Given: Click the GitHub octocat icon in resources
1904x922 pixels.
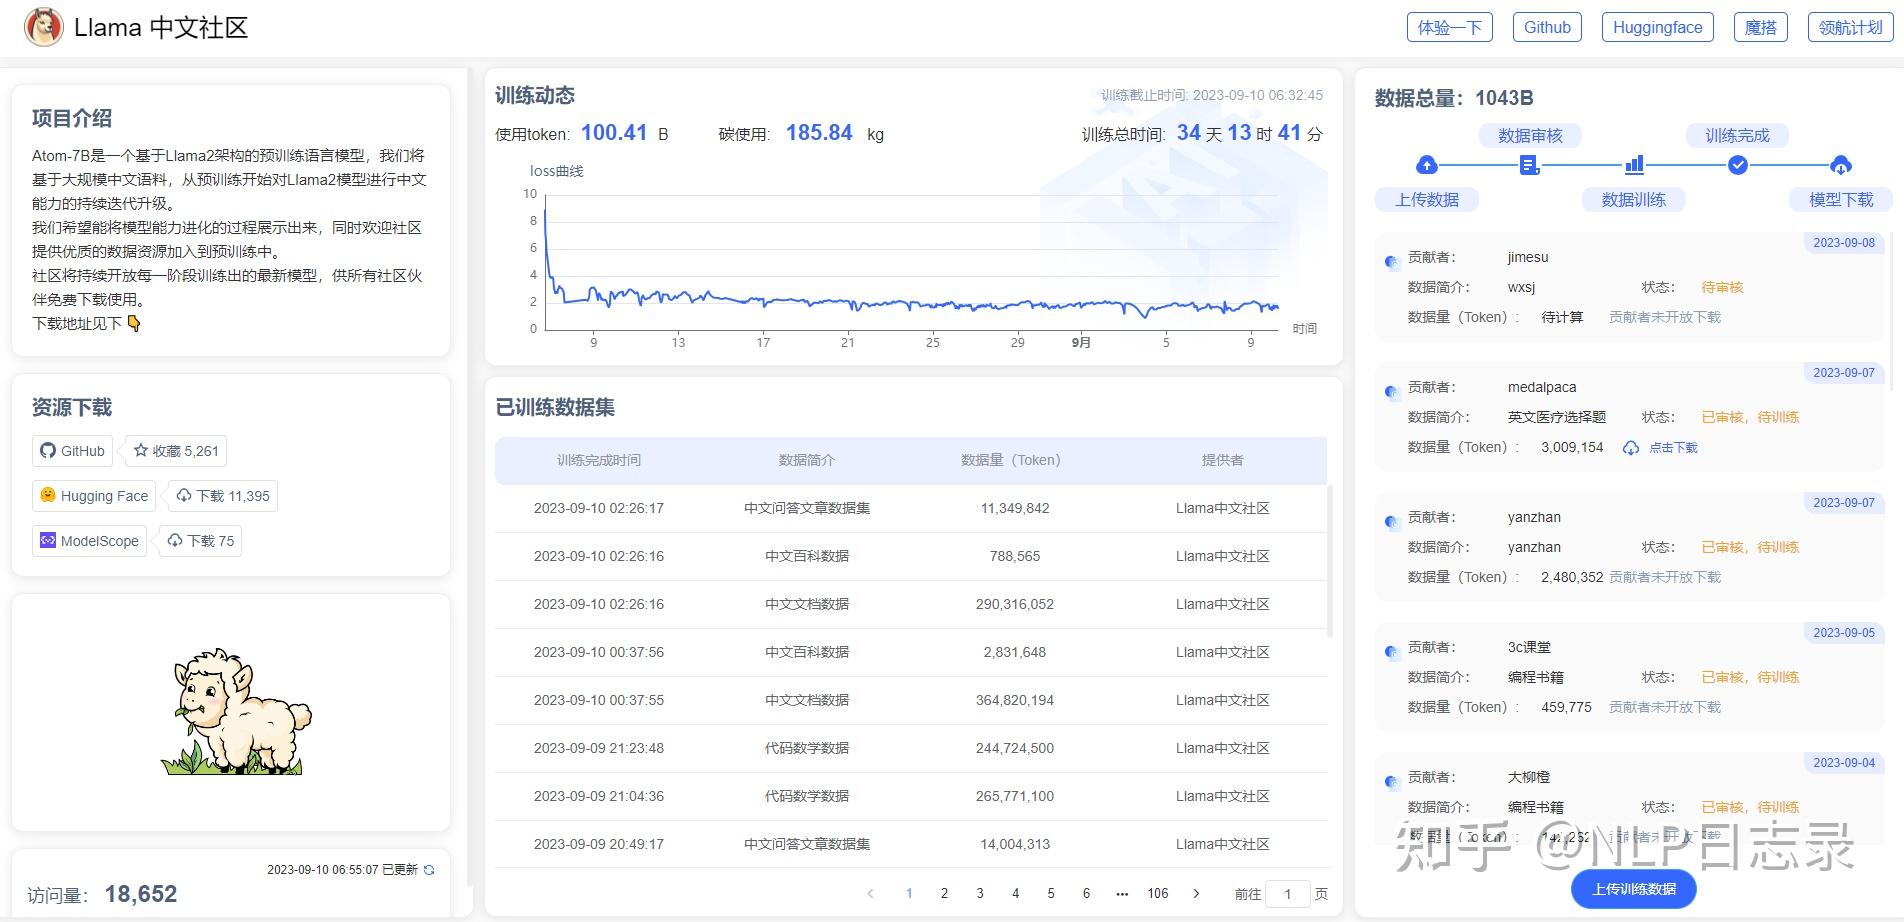Looking at the screenshot, I should [x=48, y=451].
